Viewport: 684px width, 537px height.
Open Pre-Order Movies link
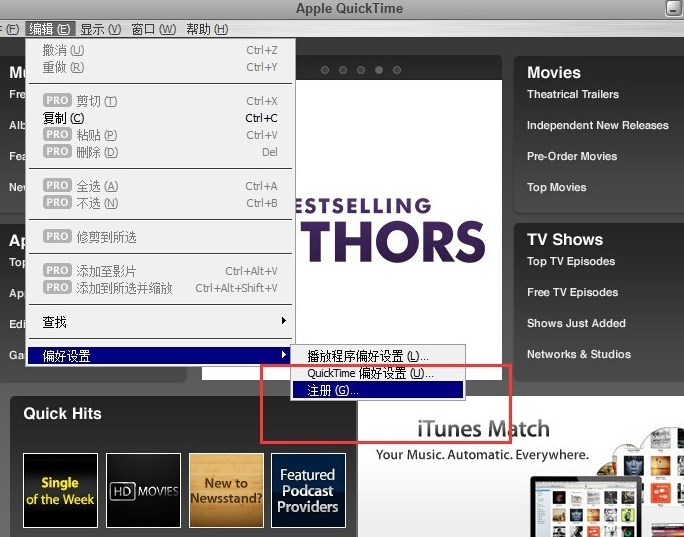tap(572, 156)
